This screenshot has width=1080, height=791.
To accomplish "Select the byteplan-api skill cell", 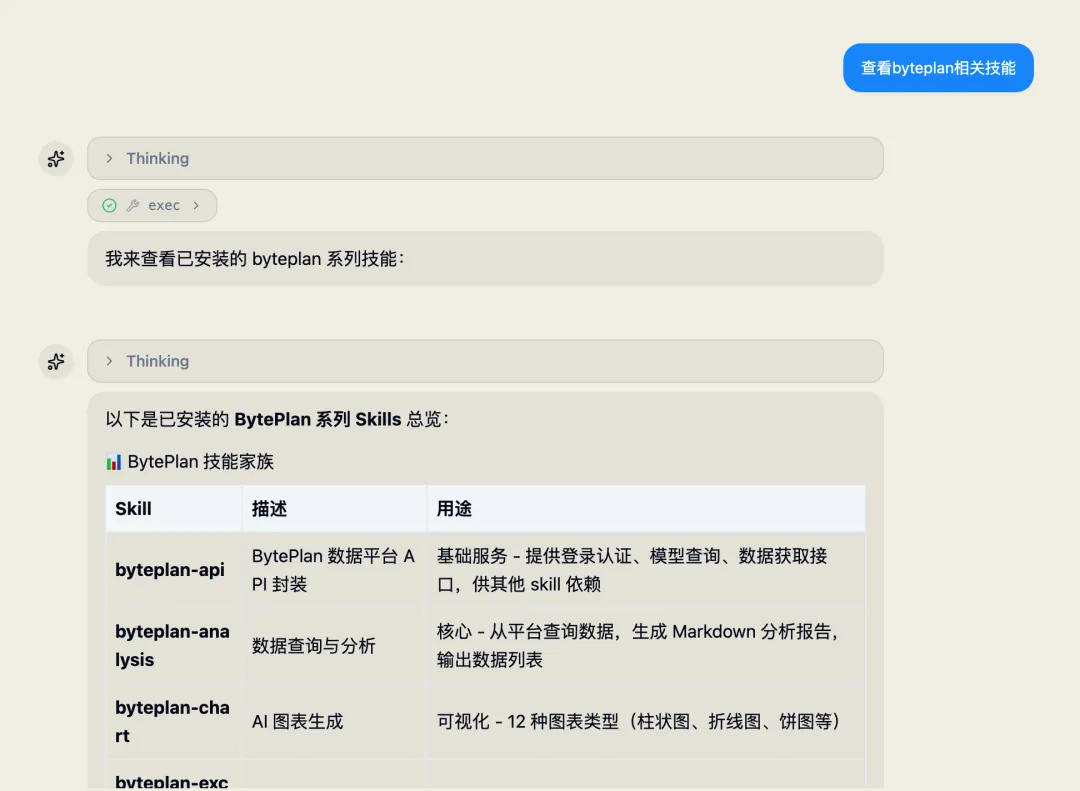I will pos(174,570).
